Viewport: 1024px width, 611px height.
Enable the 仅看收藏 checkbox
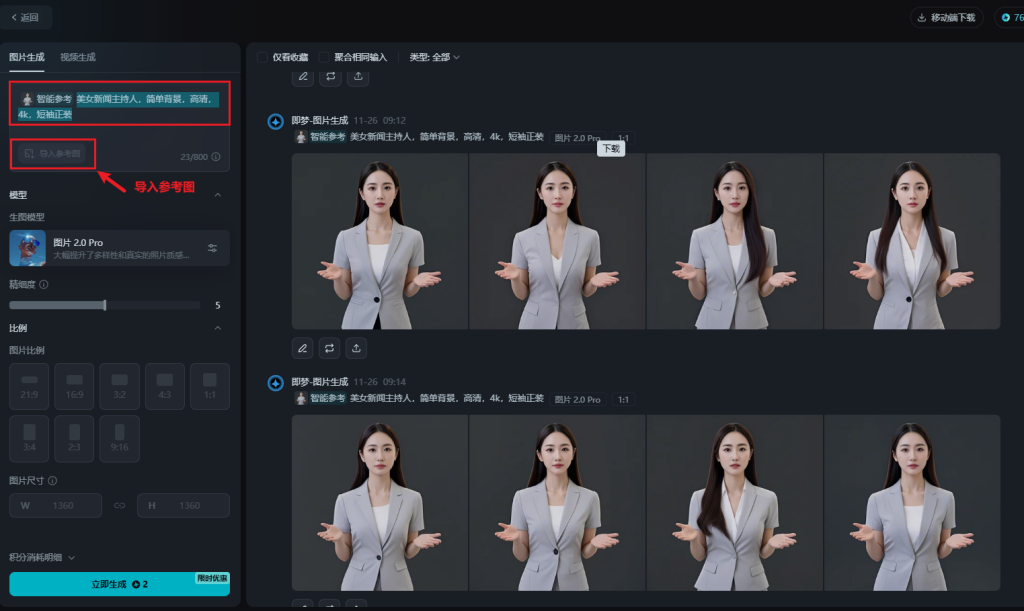tap(262, 57)
